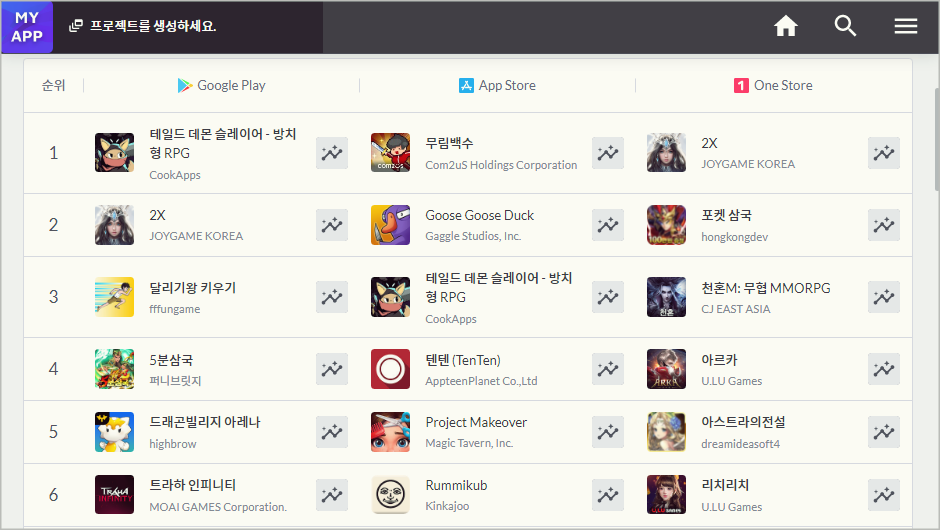Select the Google Play column header
This screenshot has height=530, width=940.
pos(222,86)
